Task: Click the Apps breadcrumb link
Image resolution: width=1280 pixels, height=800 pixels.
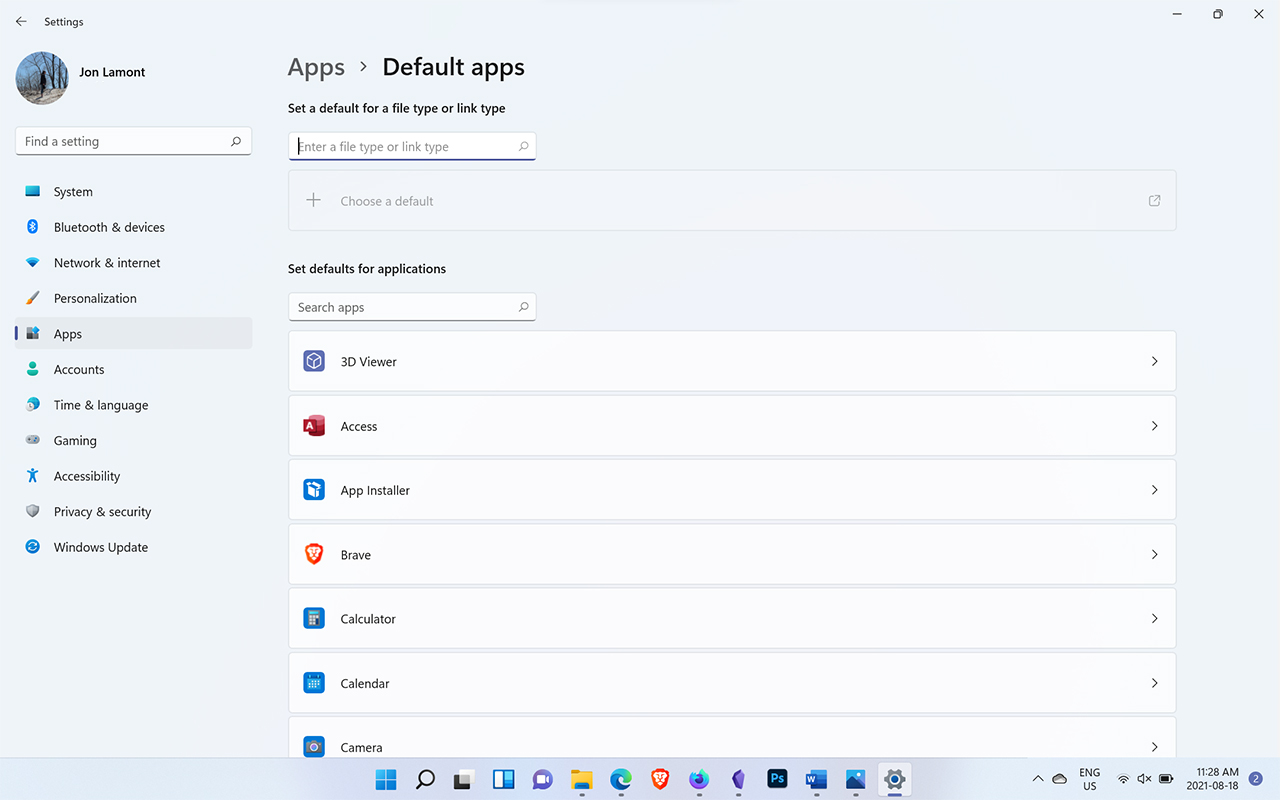Action: (316, 67)
